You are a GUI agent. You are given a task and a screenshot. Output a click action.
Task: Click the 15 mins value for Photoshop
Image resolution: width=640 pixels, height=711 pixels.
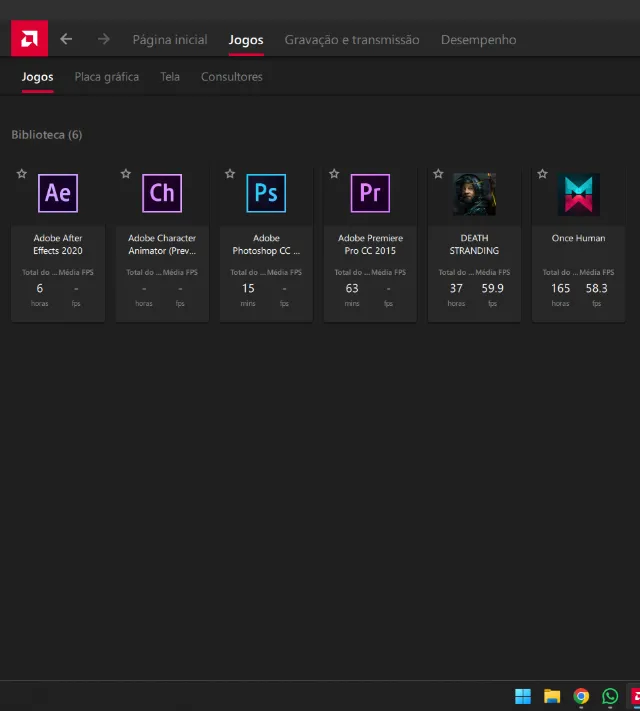point(248,288)
